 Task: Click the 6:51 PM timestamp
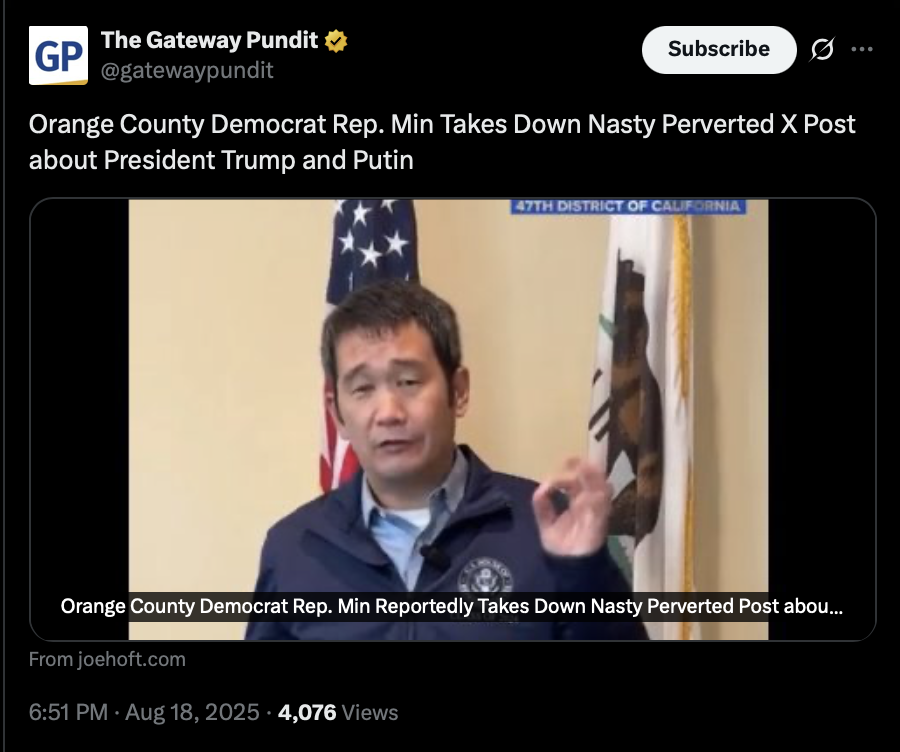pos(68,712)
